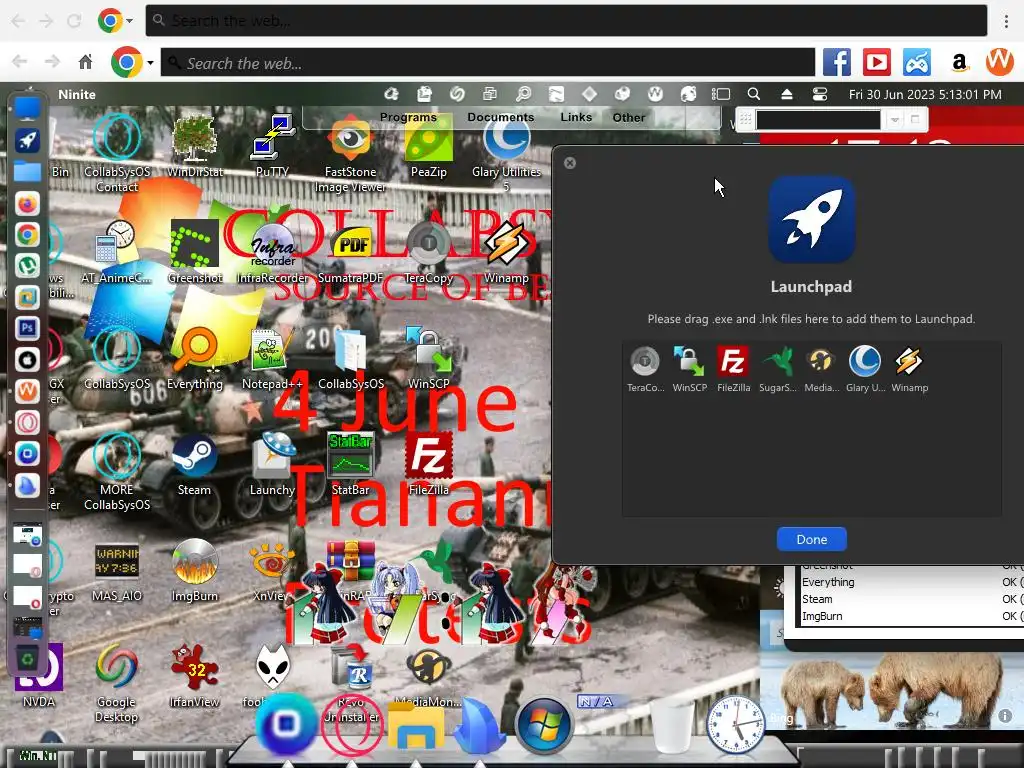1024x768 pixels.
Task: Open the three-dot menu in the top bar
Action: [x=1006, y=21]
